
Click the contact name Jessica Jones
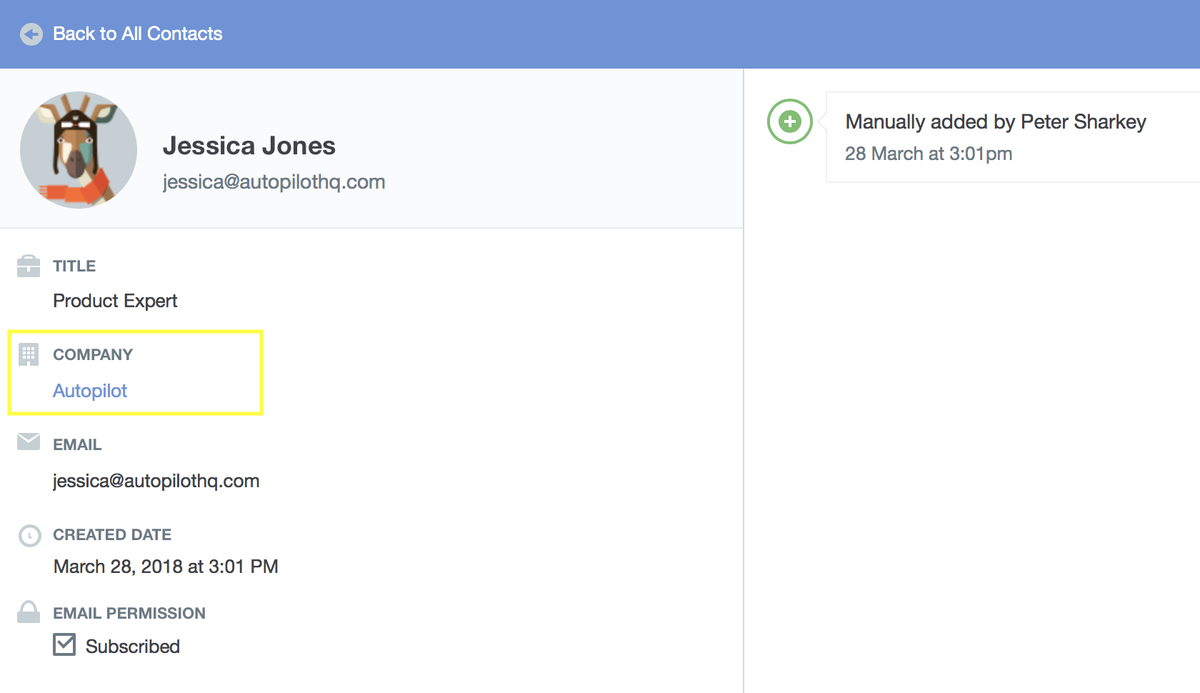click(x=249, y=145)
